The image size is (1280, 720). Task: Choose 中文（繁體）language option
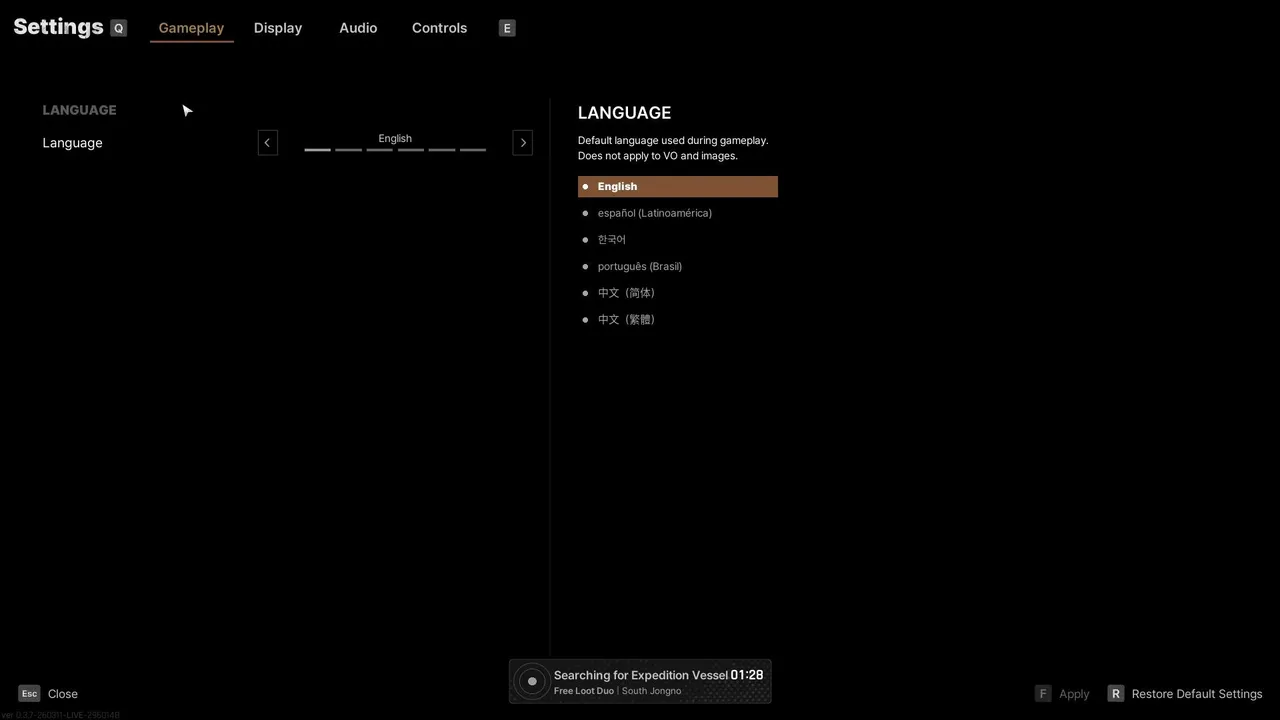click(627, 320)
